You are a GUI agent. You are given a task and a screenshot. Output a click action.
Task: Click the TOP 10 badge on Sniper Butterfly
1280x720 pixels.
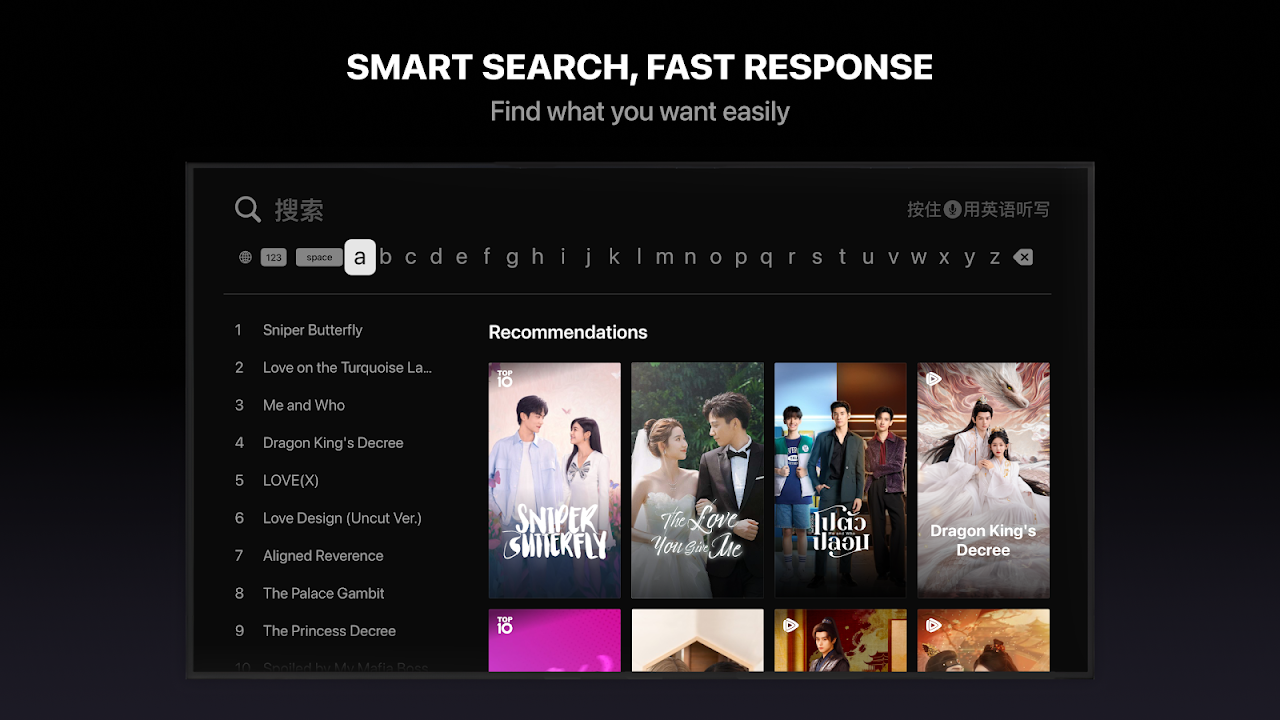(504, 379)
